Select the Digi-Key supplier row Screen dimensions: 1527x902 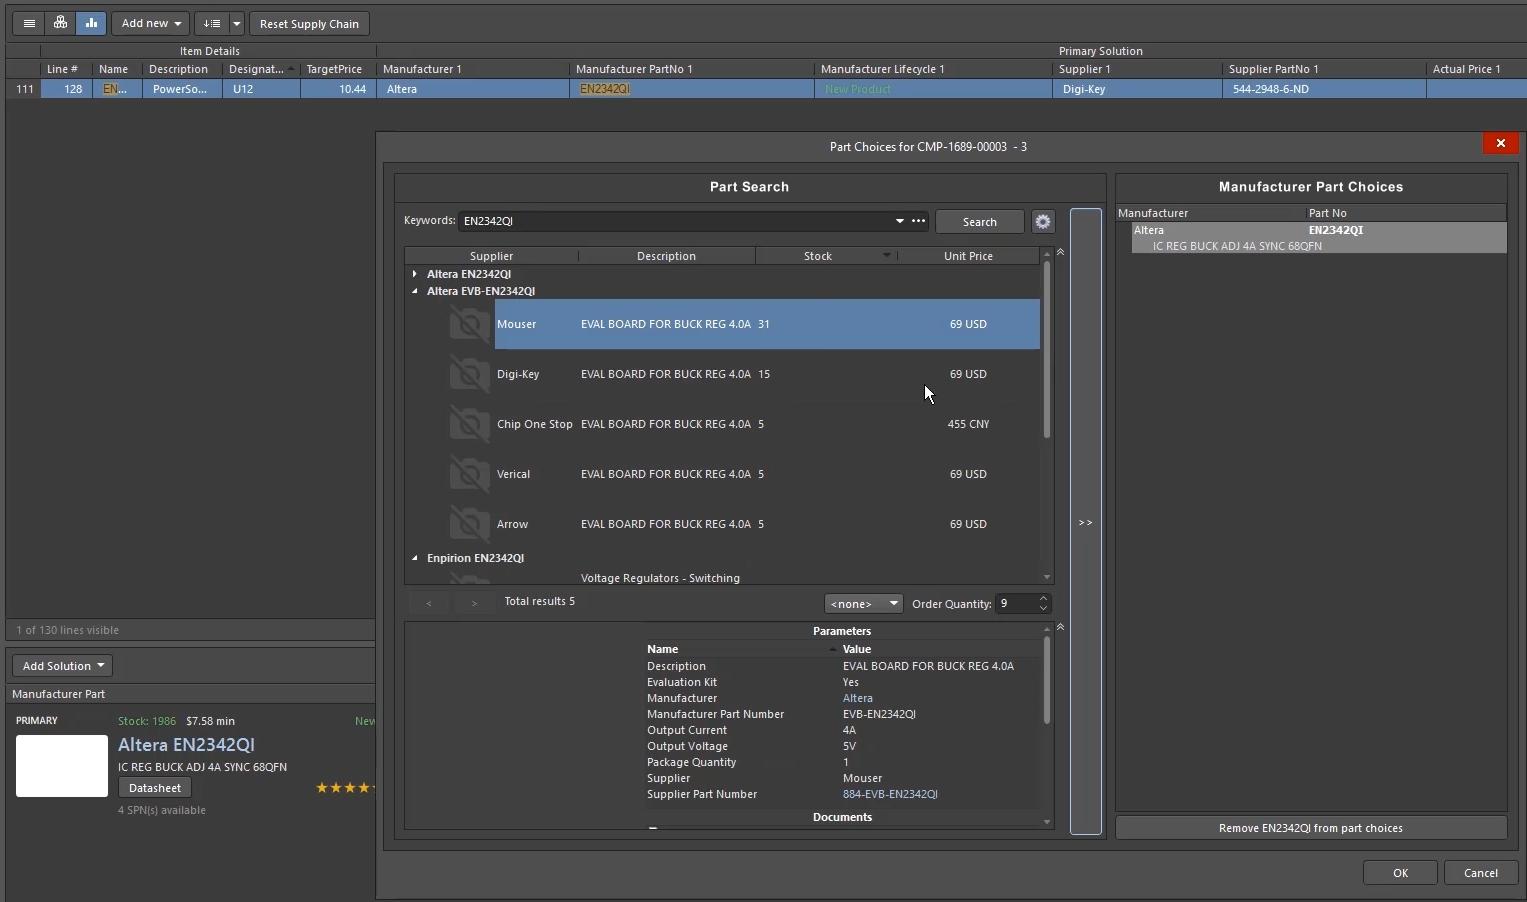767,374
